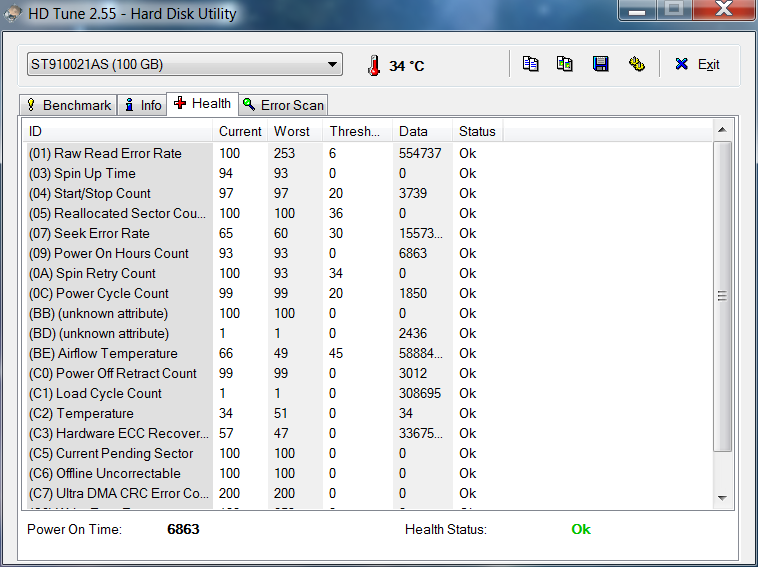Image resolution: width=758 pixels, height=567 pixels.
Task: Select the Health tab
Action: tap(203, 103)
